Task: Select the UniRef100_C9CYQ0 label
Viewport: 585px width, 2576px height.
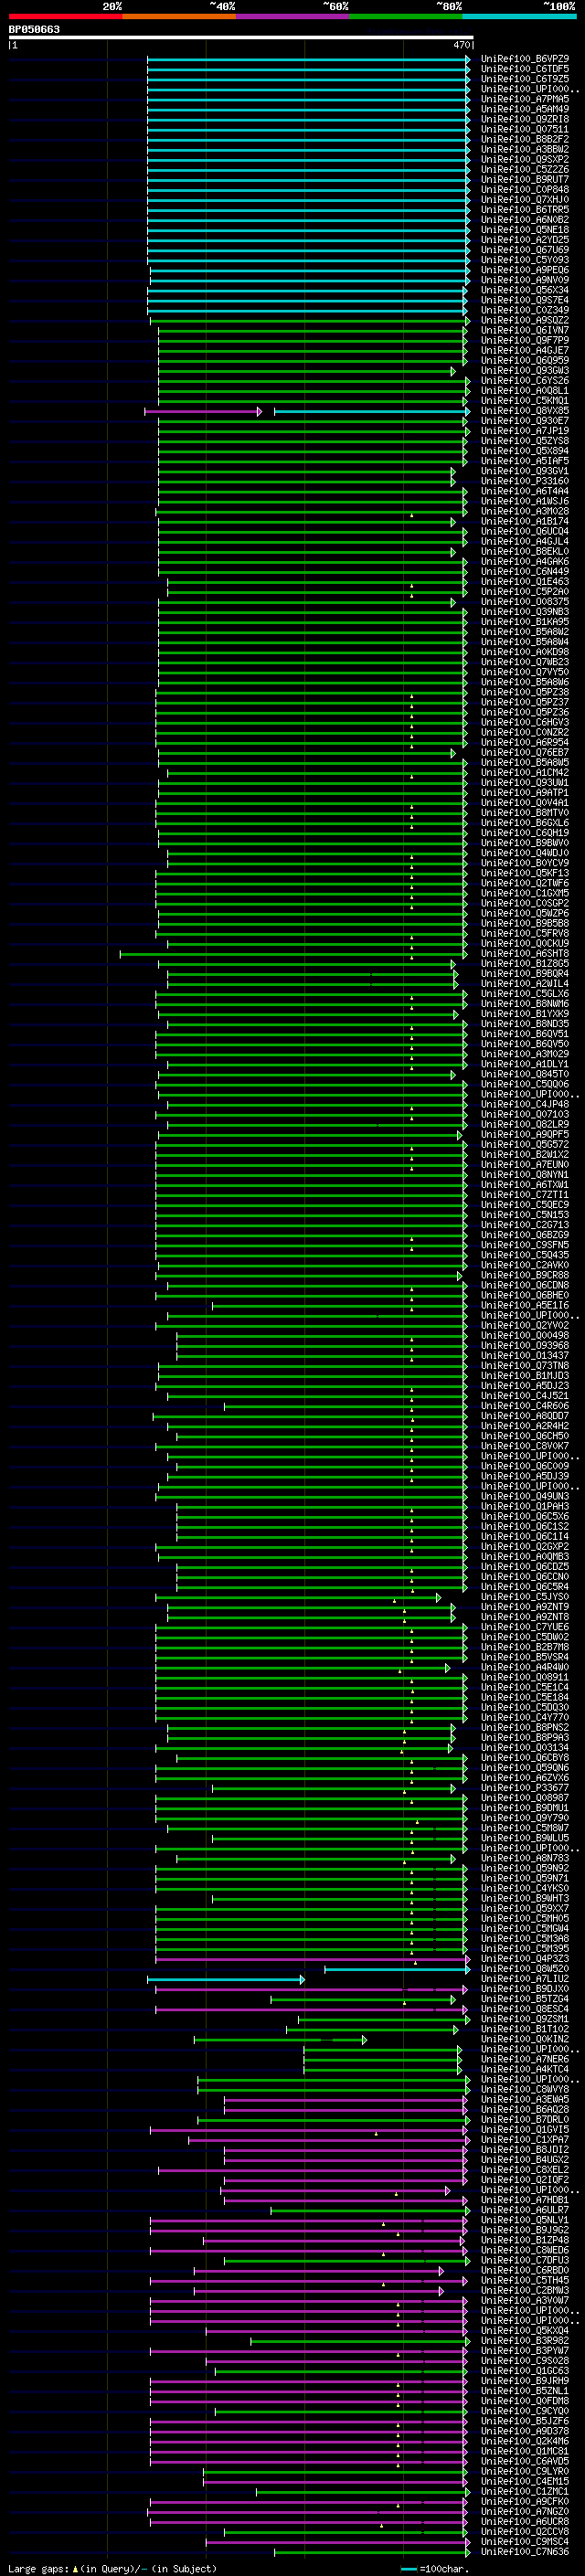Action: coord(524,2409)
